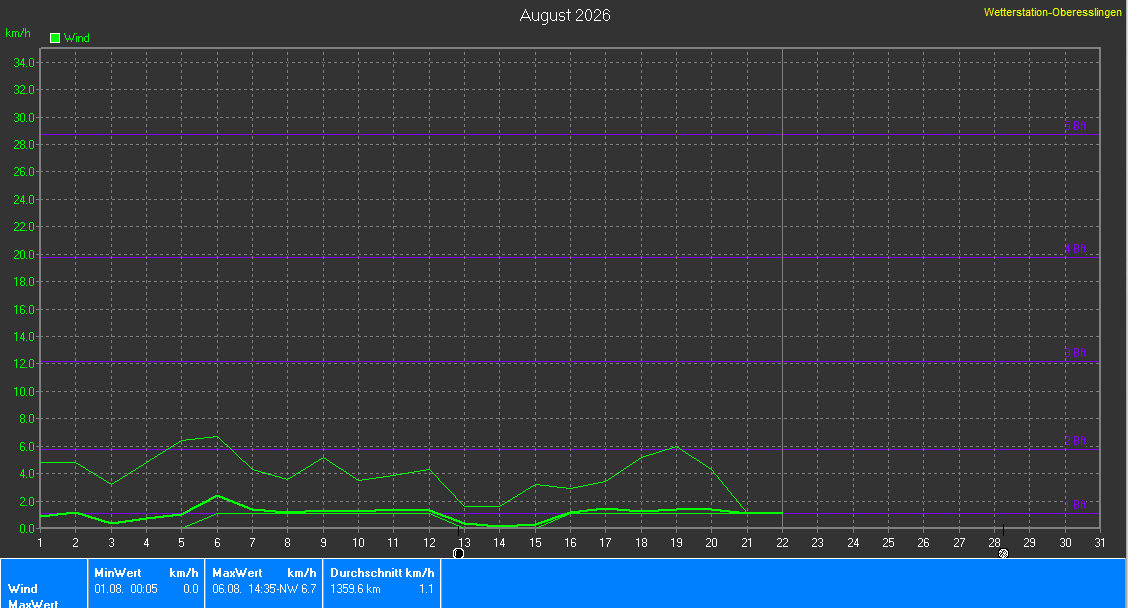The image size is (1128, 608).
Task: Click the full moon symbol below day 28
Action: pos(1004,553)
